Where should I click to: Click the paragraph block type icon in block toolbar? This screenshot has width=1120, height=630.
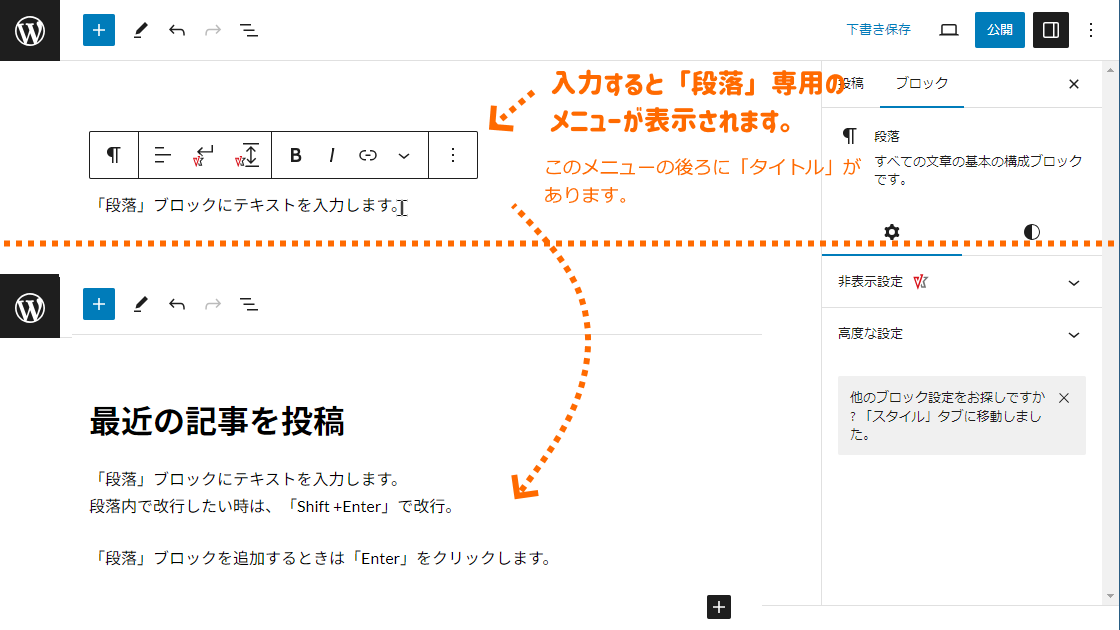tap(114, 155)
